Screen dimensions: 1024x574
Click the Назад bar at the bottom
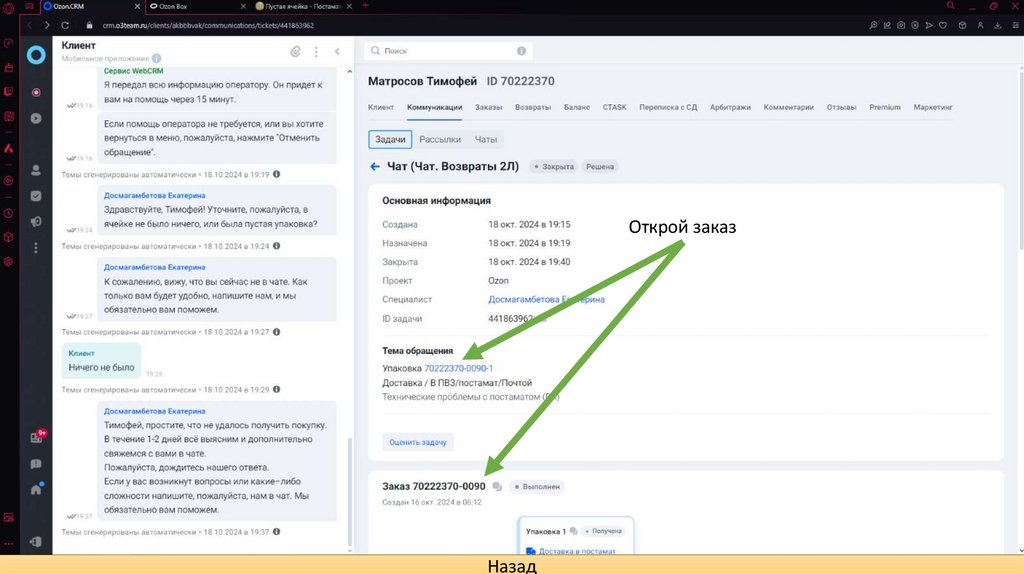pos(512,565)
